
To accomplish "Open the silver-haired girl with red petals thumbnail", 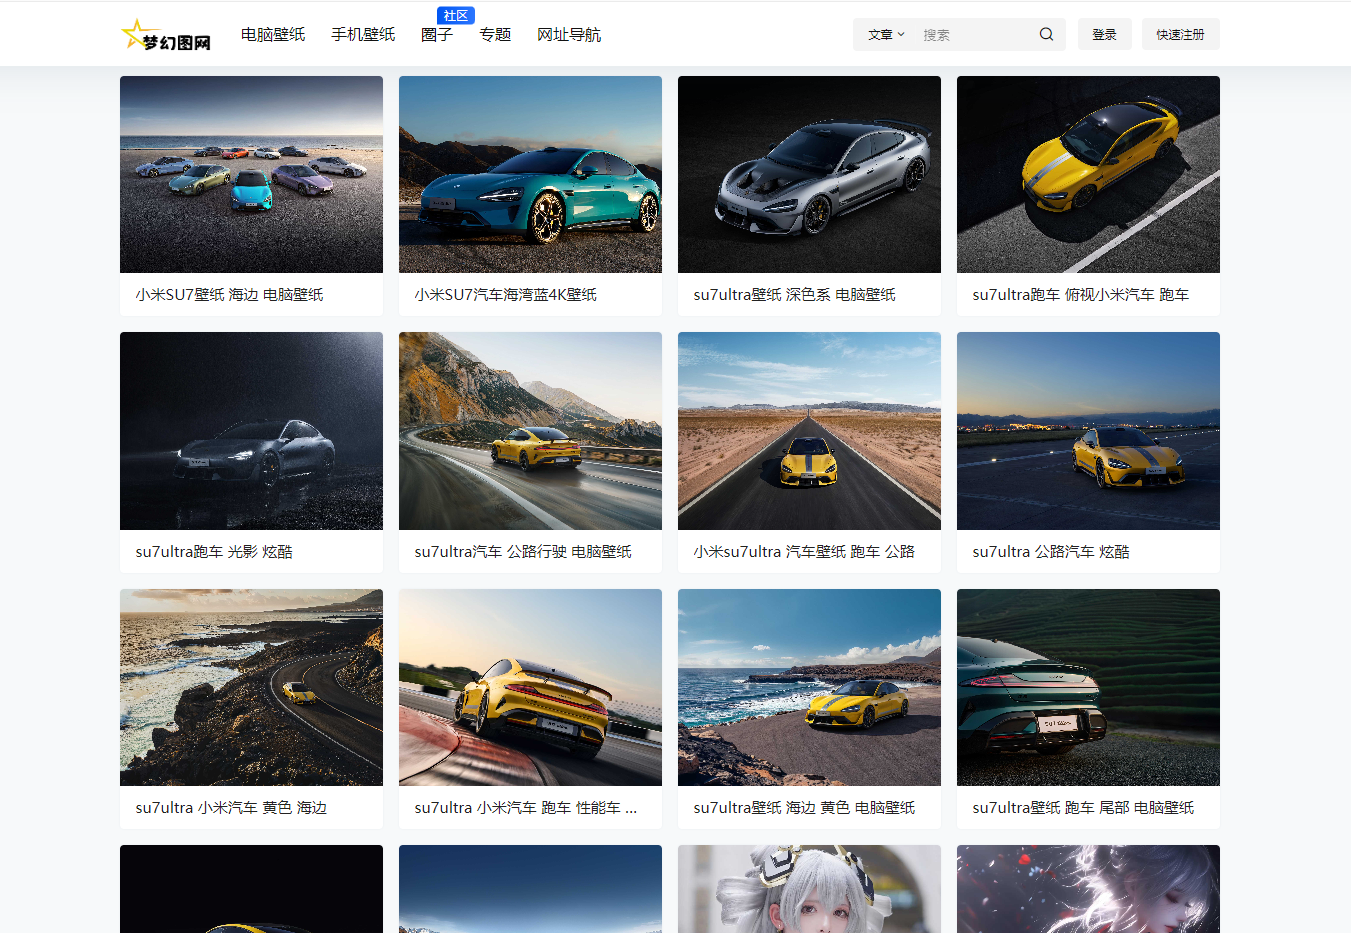I will tap(1088, 889).
